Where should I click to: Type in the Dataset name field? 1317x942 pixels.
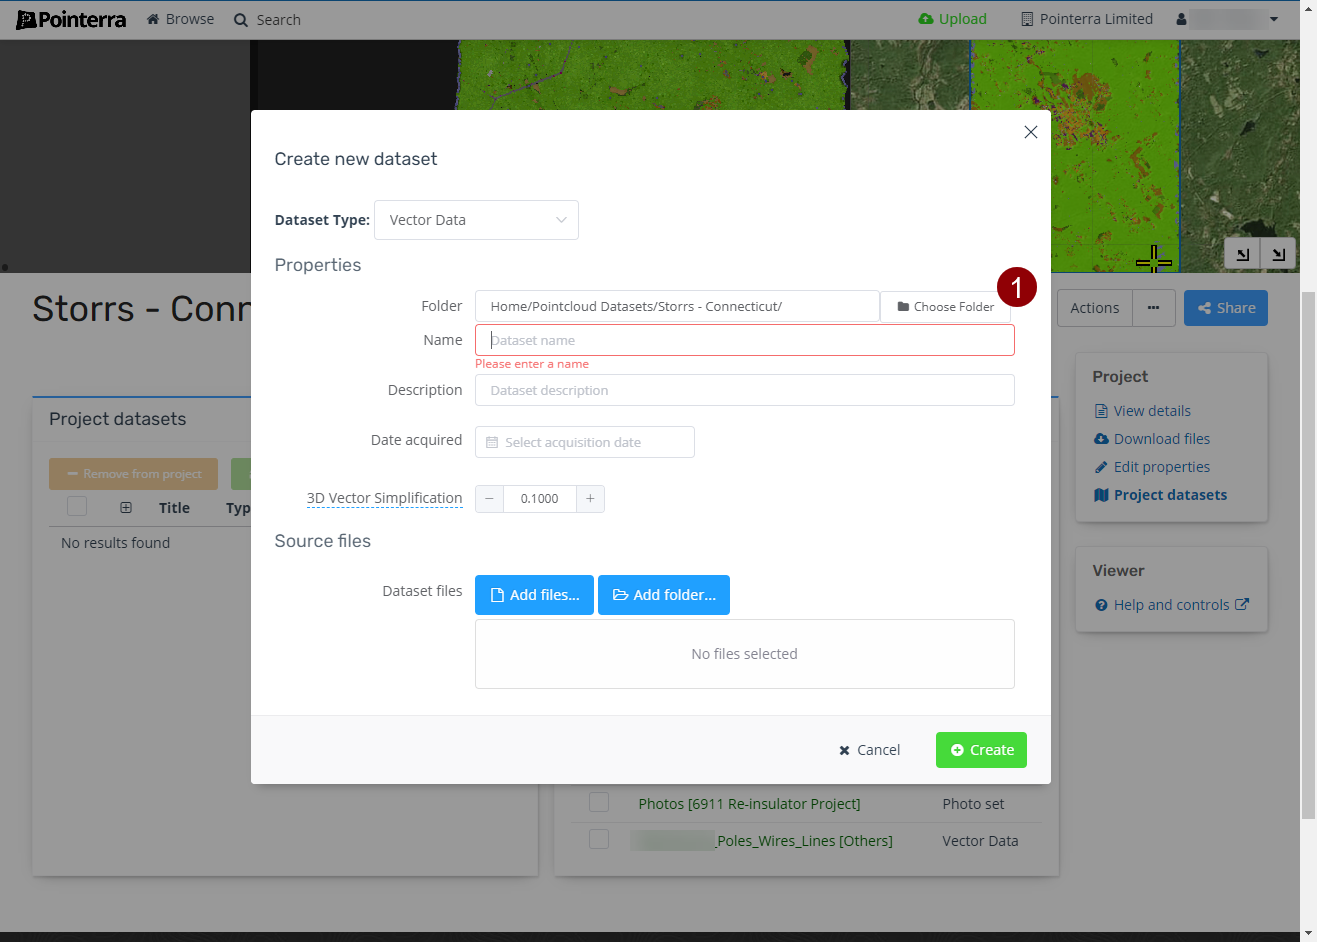pos(744,340)
